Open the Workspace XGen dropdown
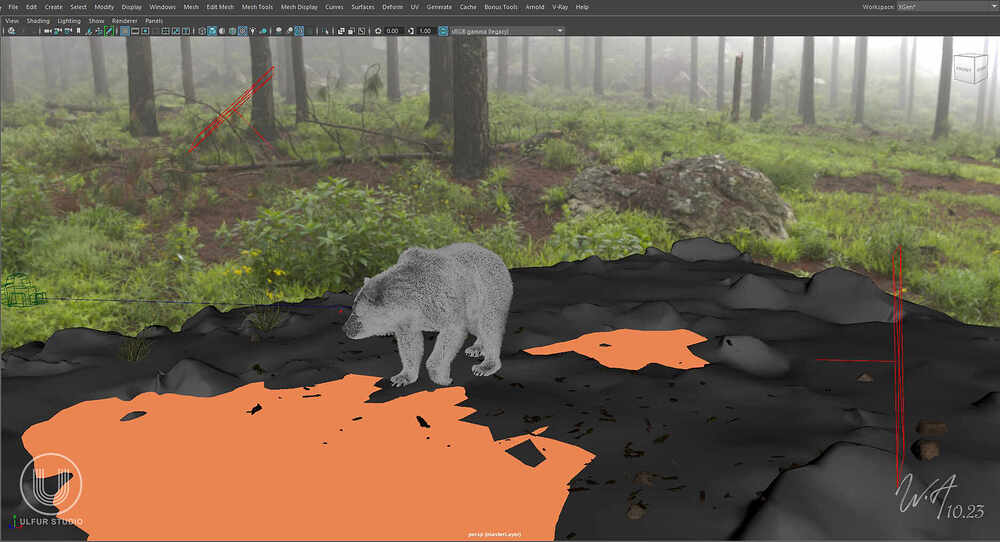 pos(947,7)
